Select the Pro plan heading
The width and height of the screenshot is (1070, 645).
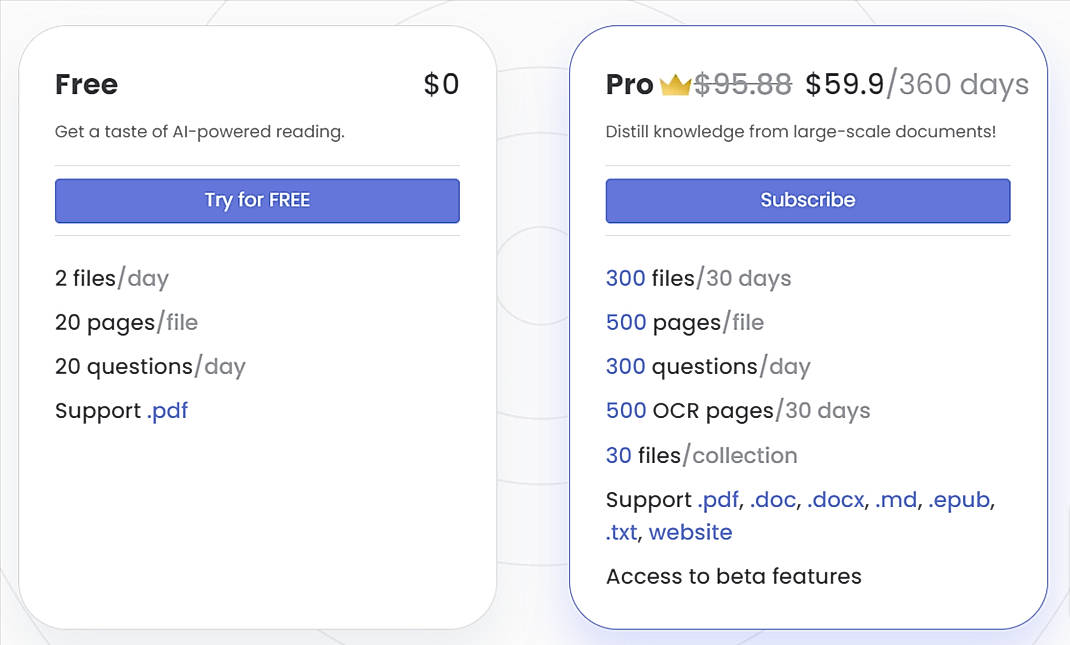click(630, 85)
